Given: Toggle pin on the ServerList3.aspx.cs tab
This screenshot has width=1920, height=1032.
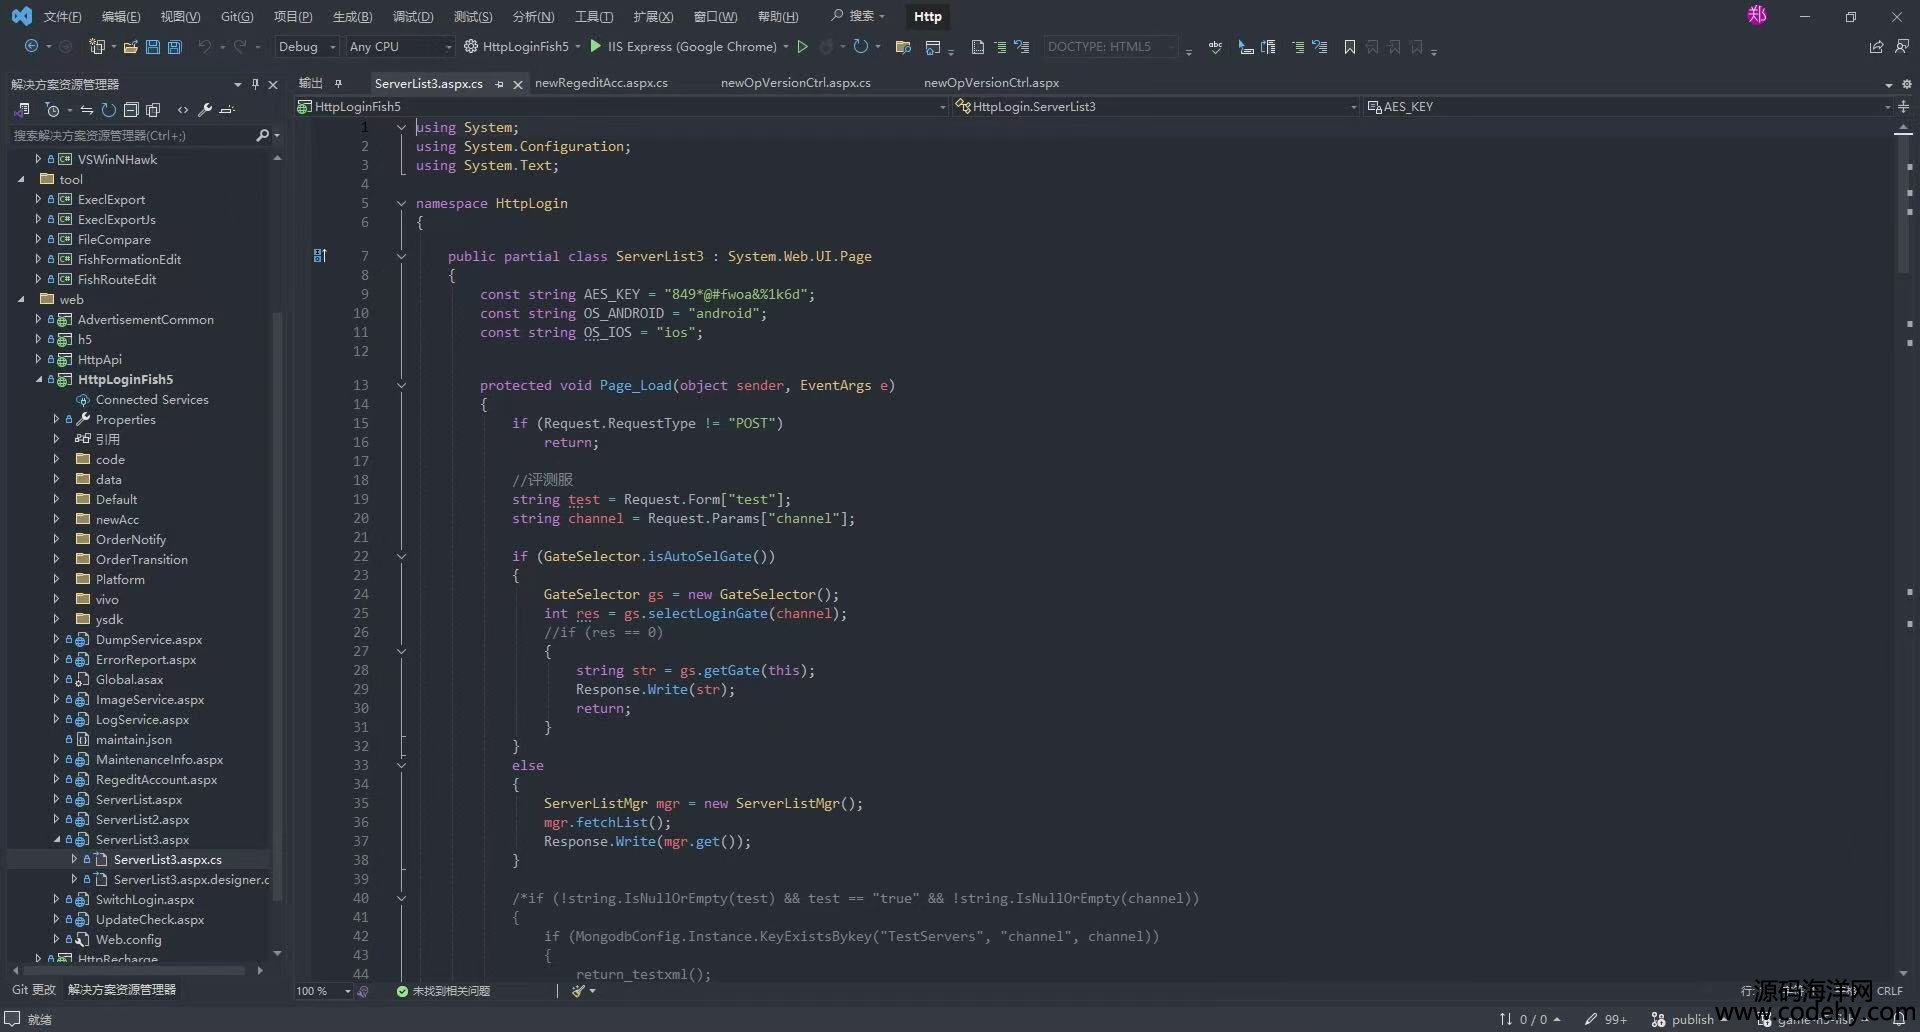Looking at the screenshot, I should 499,84.
